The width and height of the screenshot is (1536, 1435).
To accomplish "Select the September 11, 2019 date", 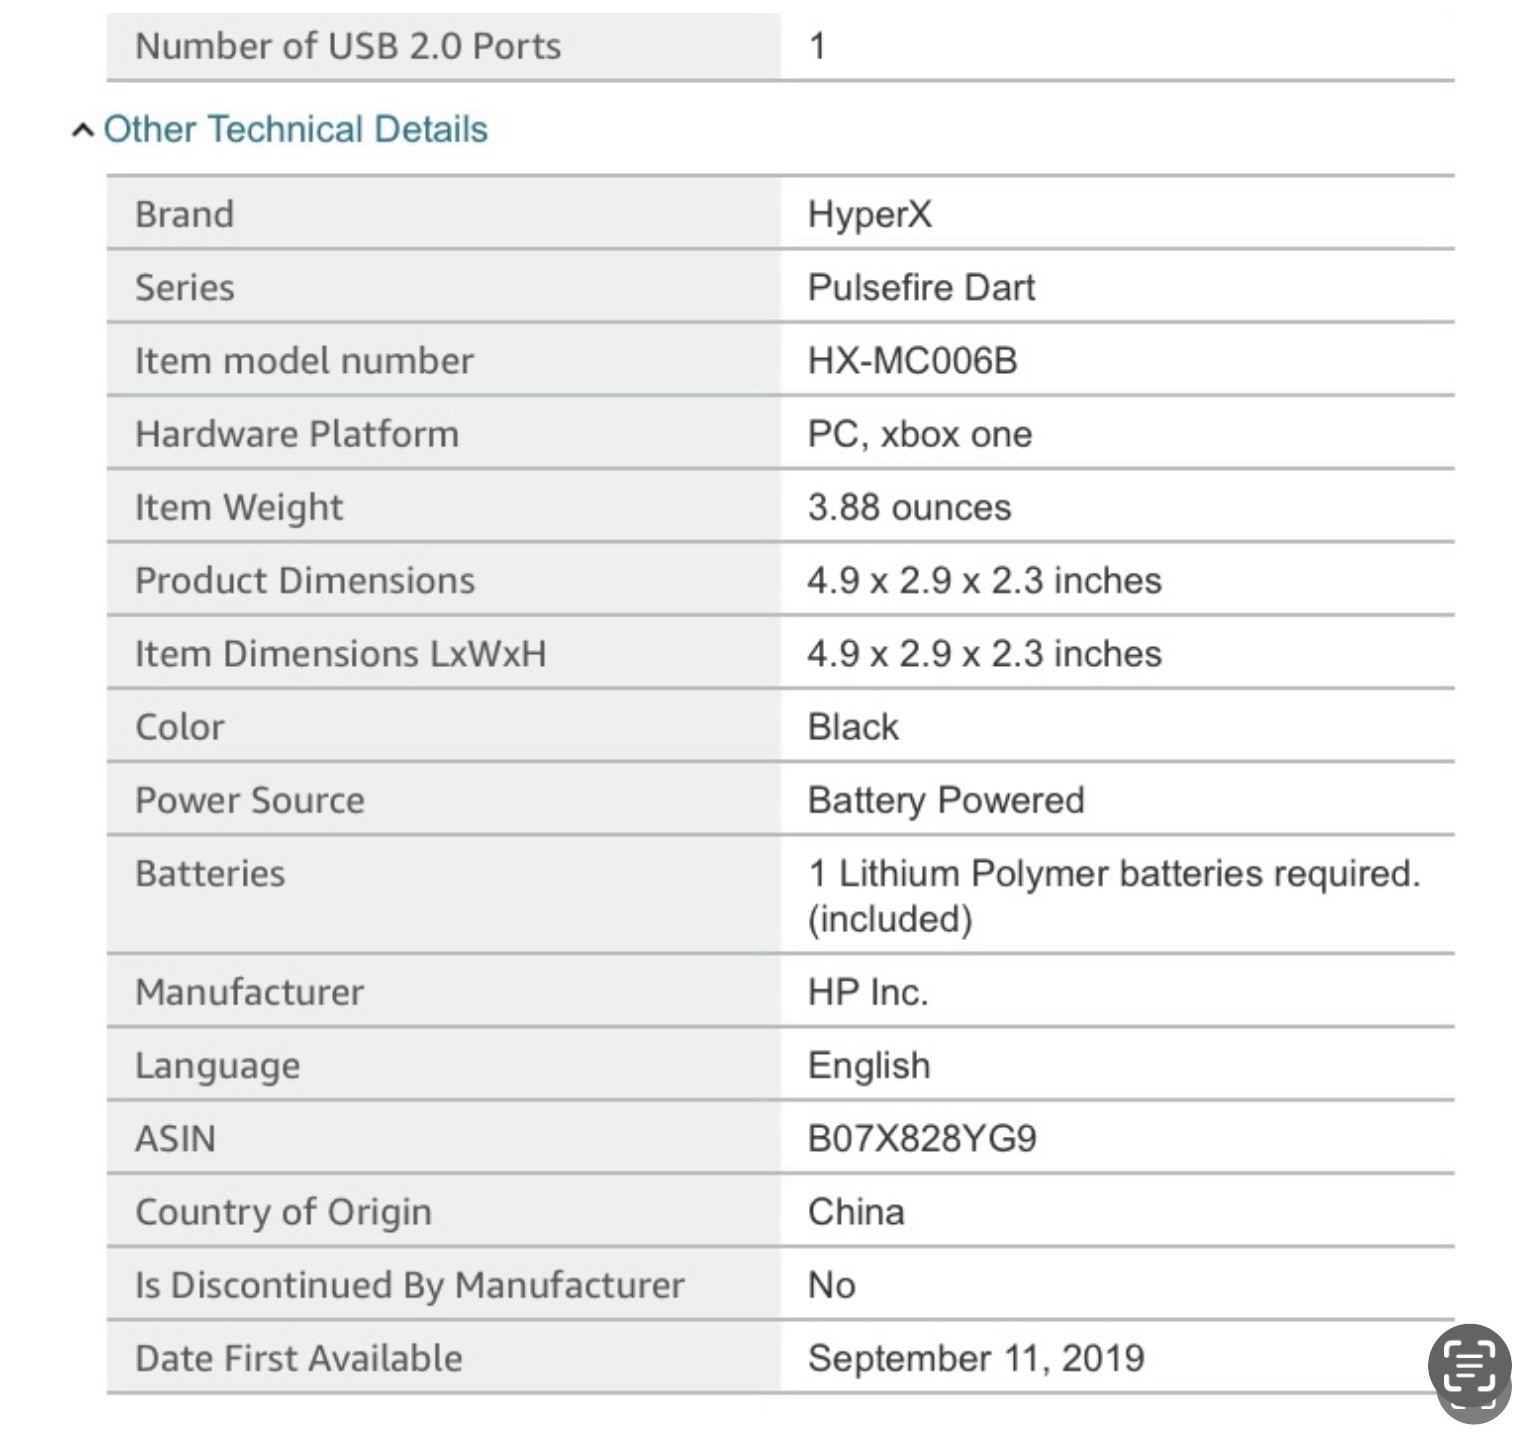I will coord(975,1358).
